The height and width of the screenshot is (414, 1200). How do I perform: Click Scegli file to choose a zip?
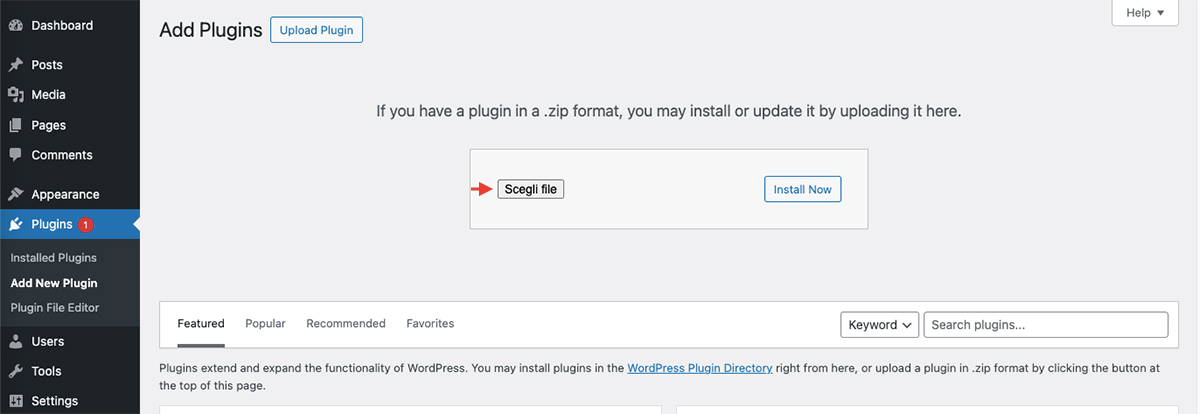(x=531, y=189)
